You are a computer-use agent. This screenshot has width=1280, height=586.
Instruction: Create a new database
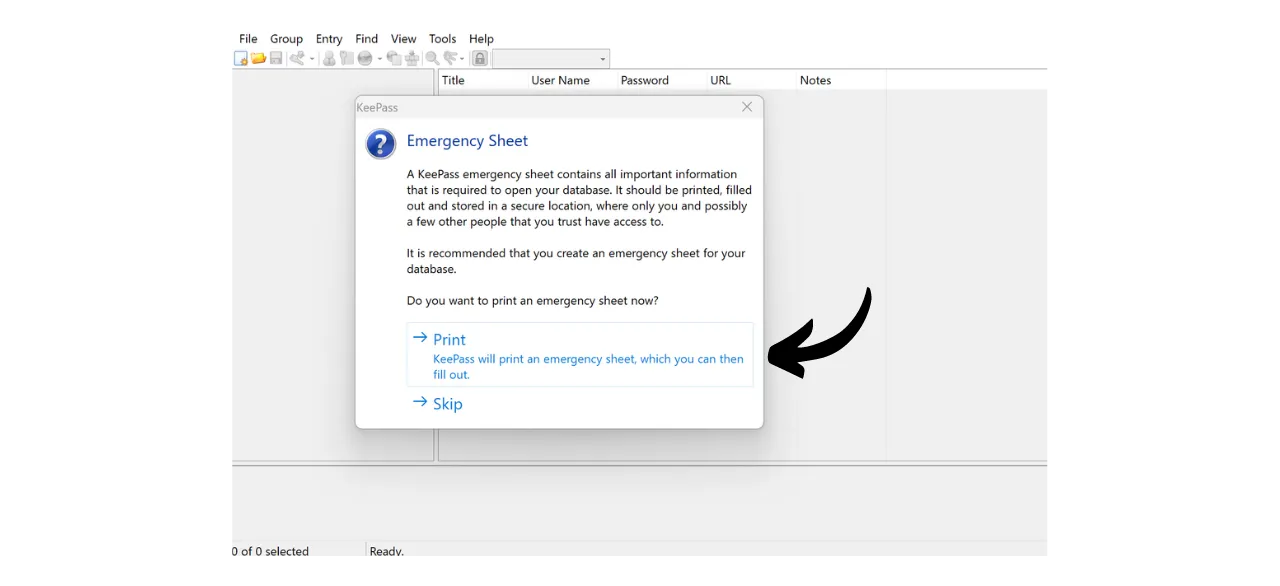point(240,58)
